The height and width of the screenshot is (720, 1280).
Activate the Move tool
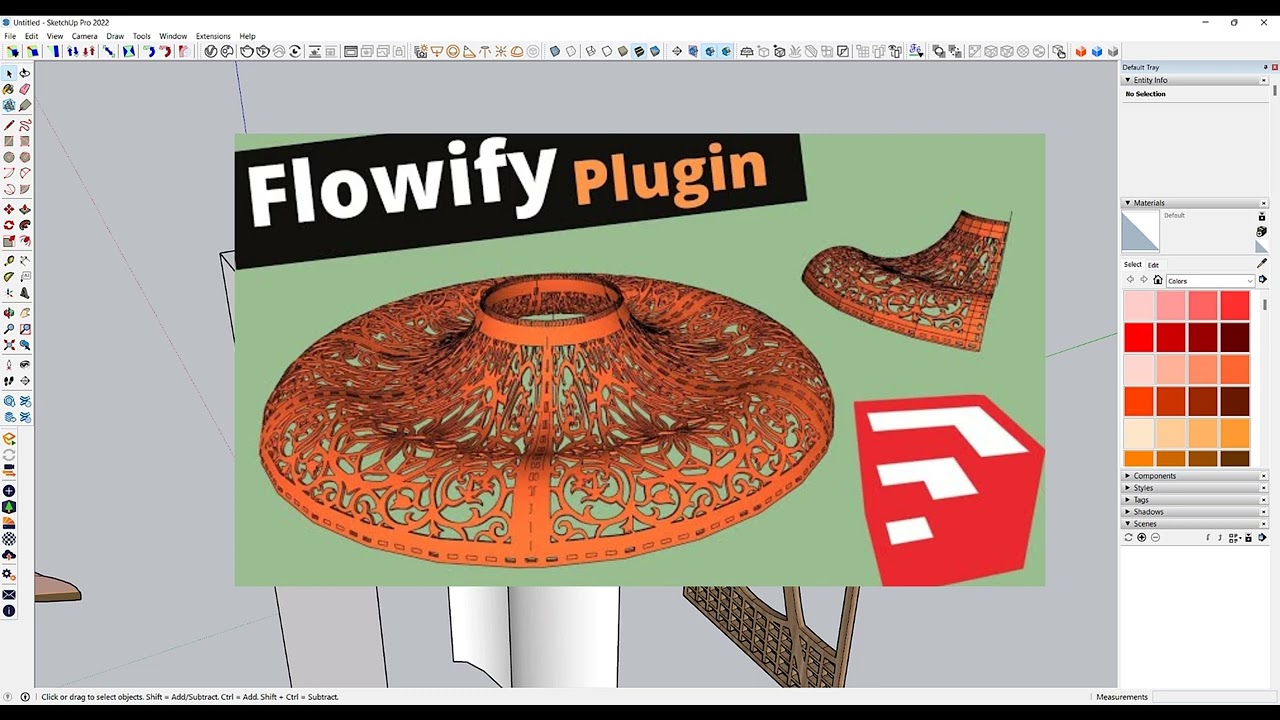[x=9, y=209]
